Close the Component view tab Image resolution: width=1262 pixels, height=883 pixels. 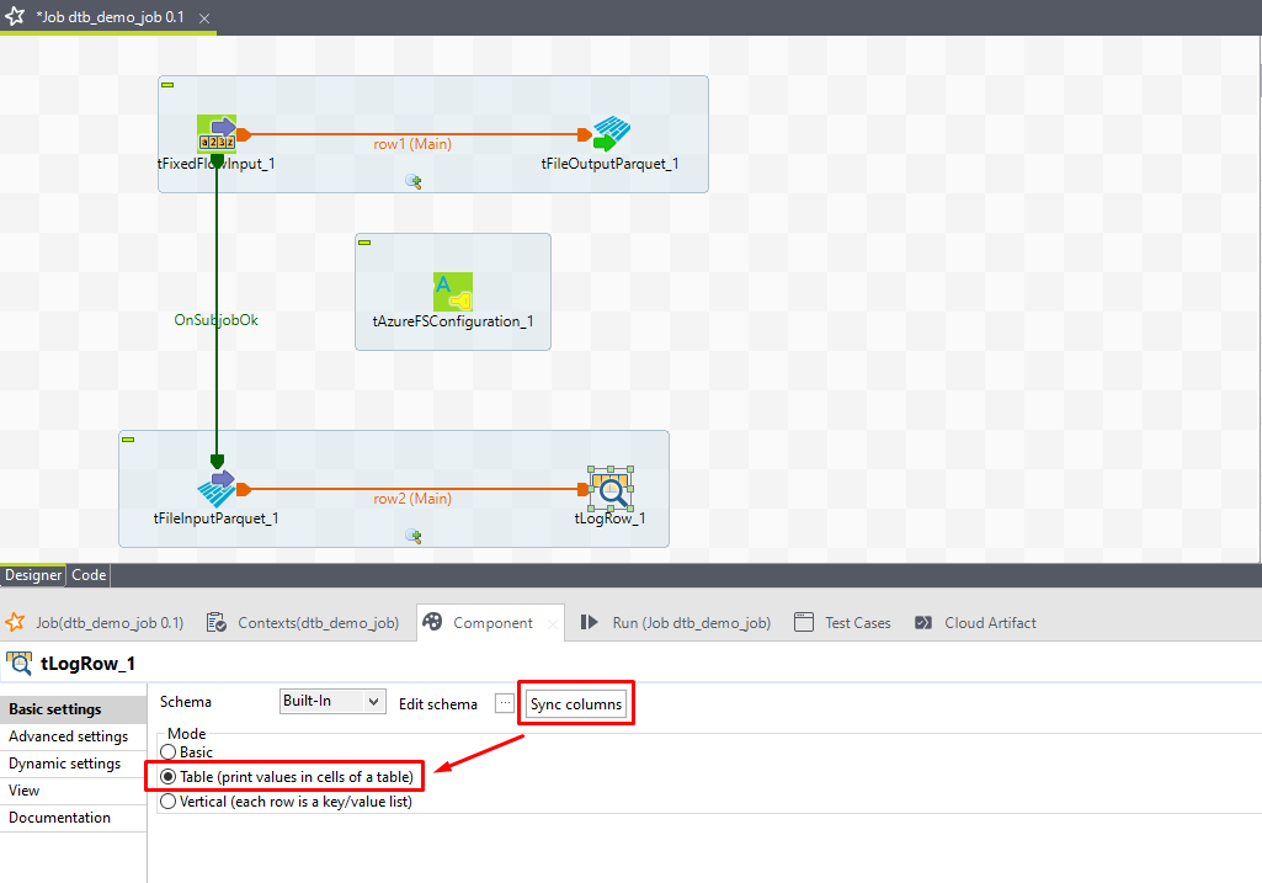pos(552,623)
